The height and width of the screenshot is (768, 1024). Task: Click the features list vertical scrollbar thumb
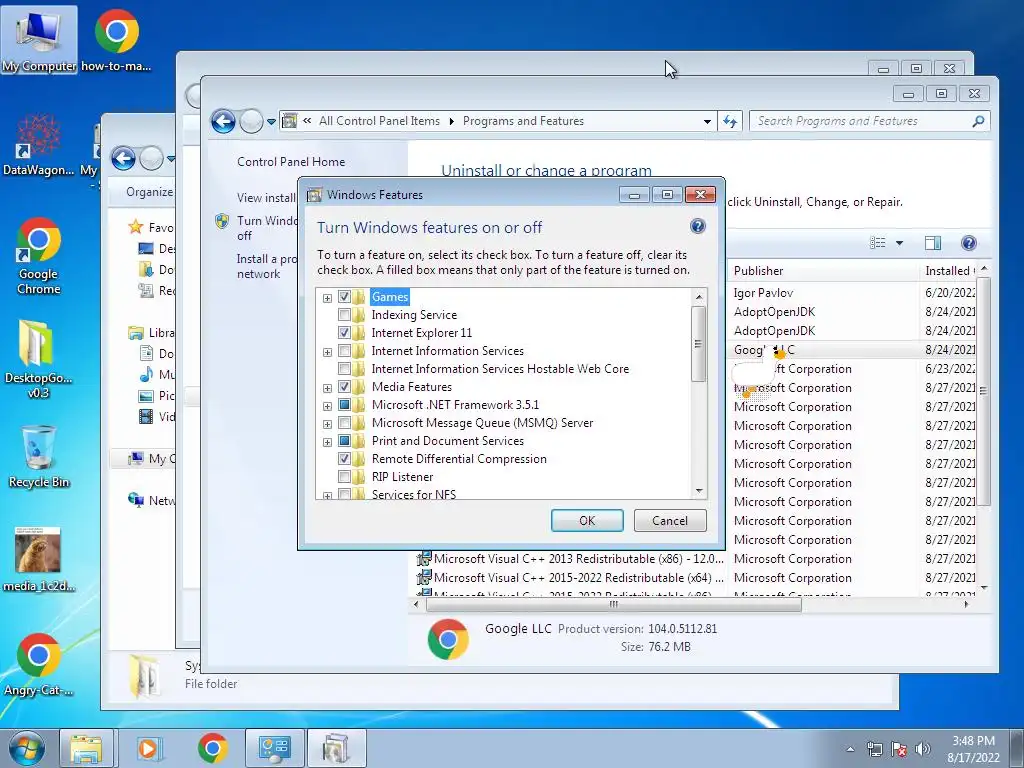coord(698,344)
